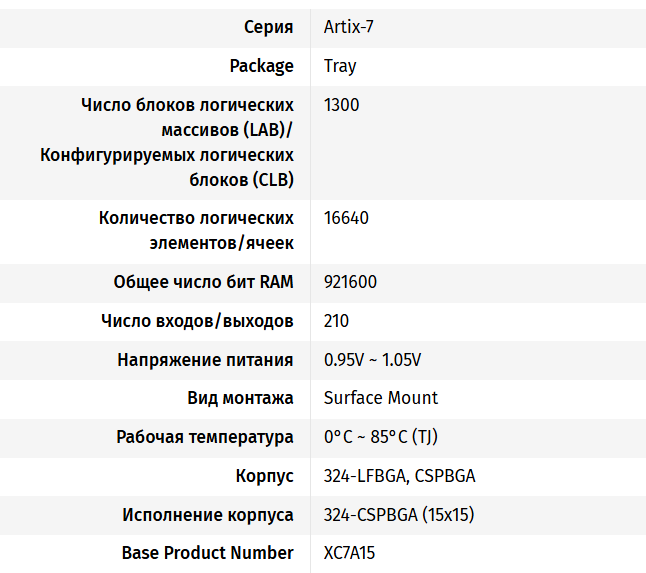The height and width of the screenshot is (573, 646).
Task: Click the 324-CSPBGA (15x15) value
Action: [398, 515]
